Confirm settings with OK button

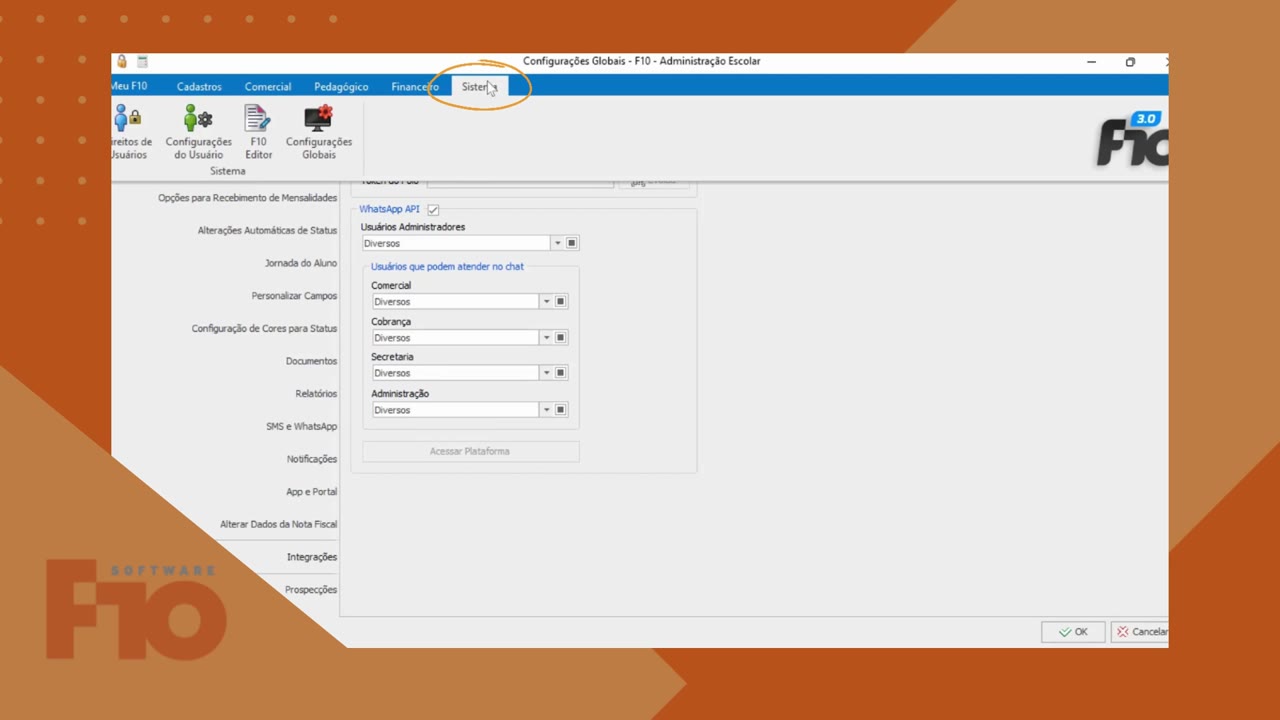(x=1073, y=632)
